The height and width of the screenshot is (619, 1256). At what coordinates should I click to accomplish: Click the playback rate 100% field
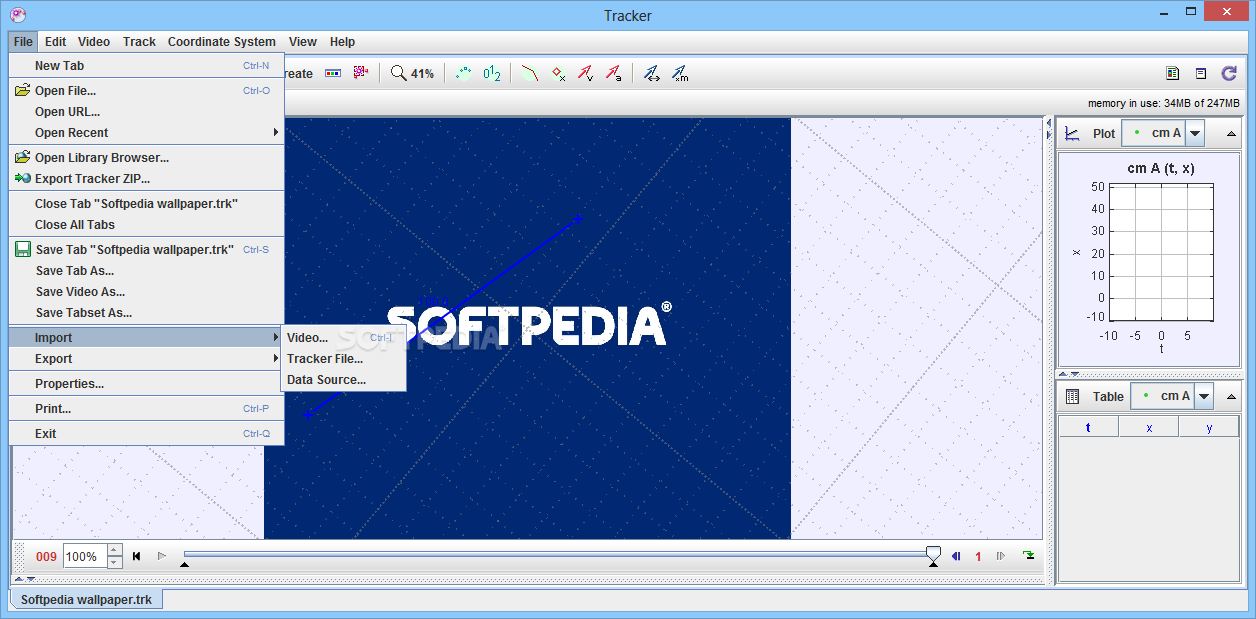point(85,556)
